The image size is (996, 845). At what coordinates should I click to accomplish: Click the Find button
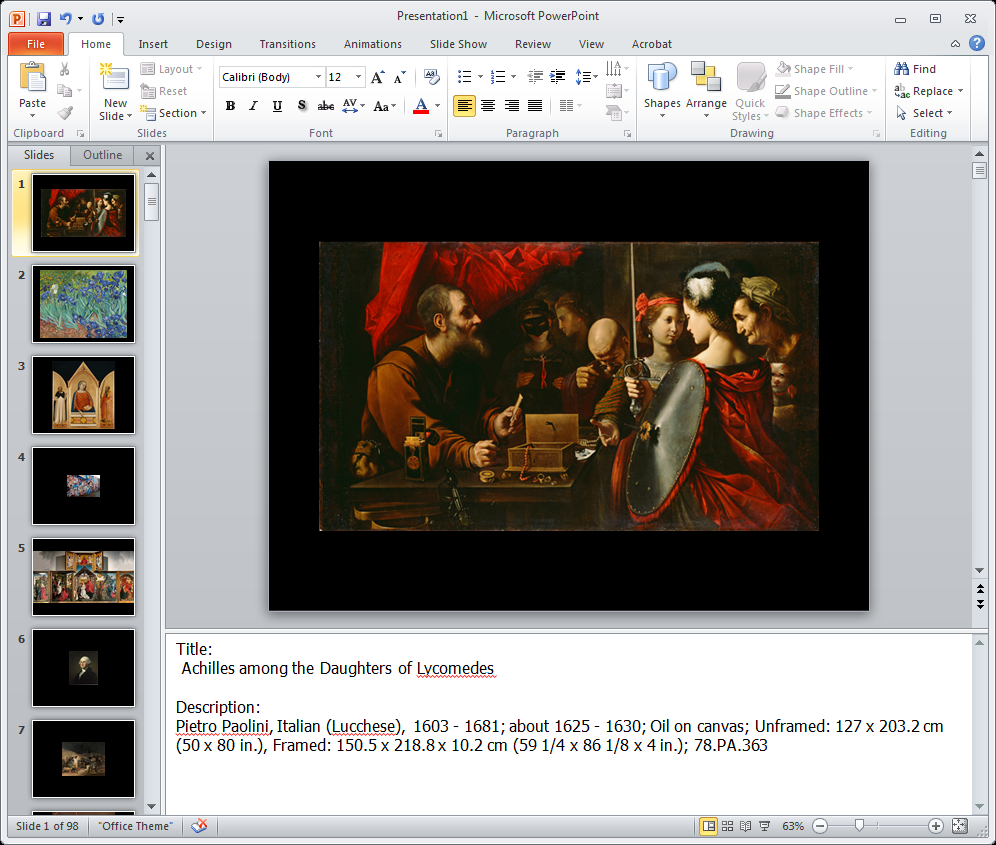(916, 69)
